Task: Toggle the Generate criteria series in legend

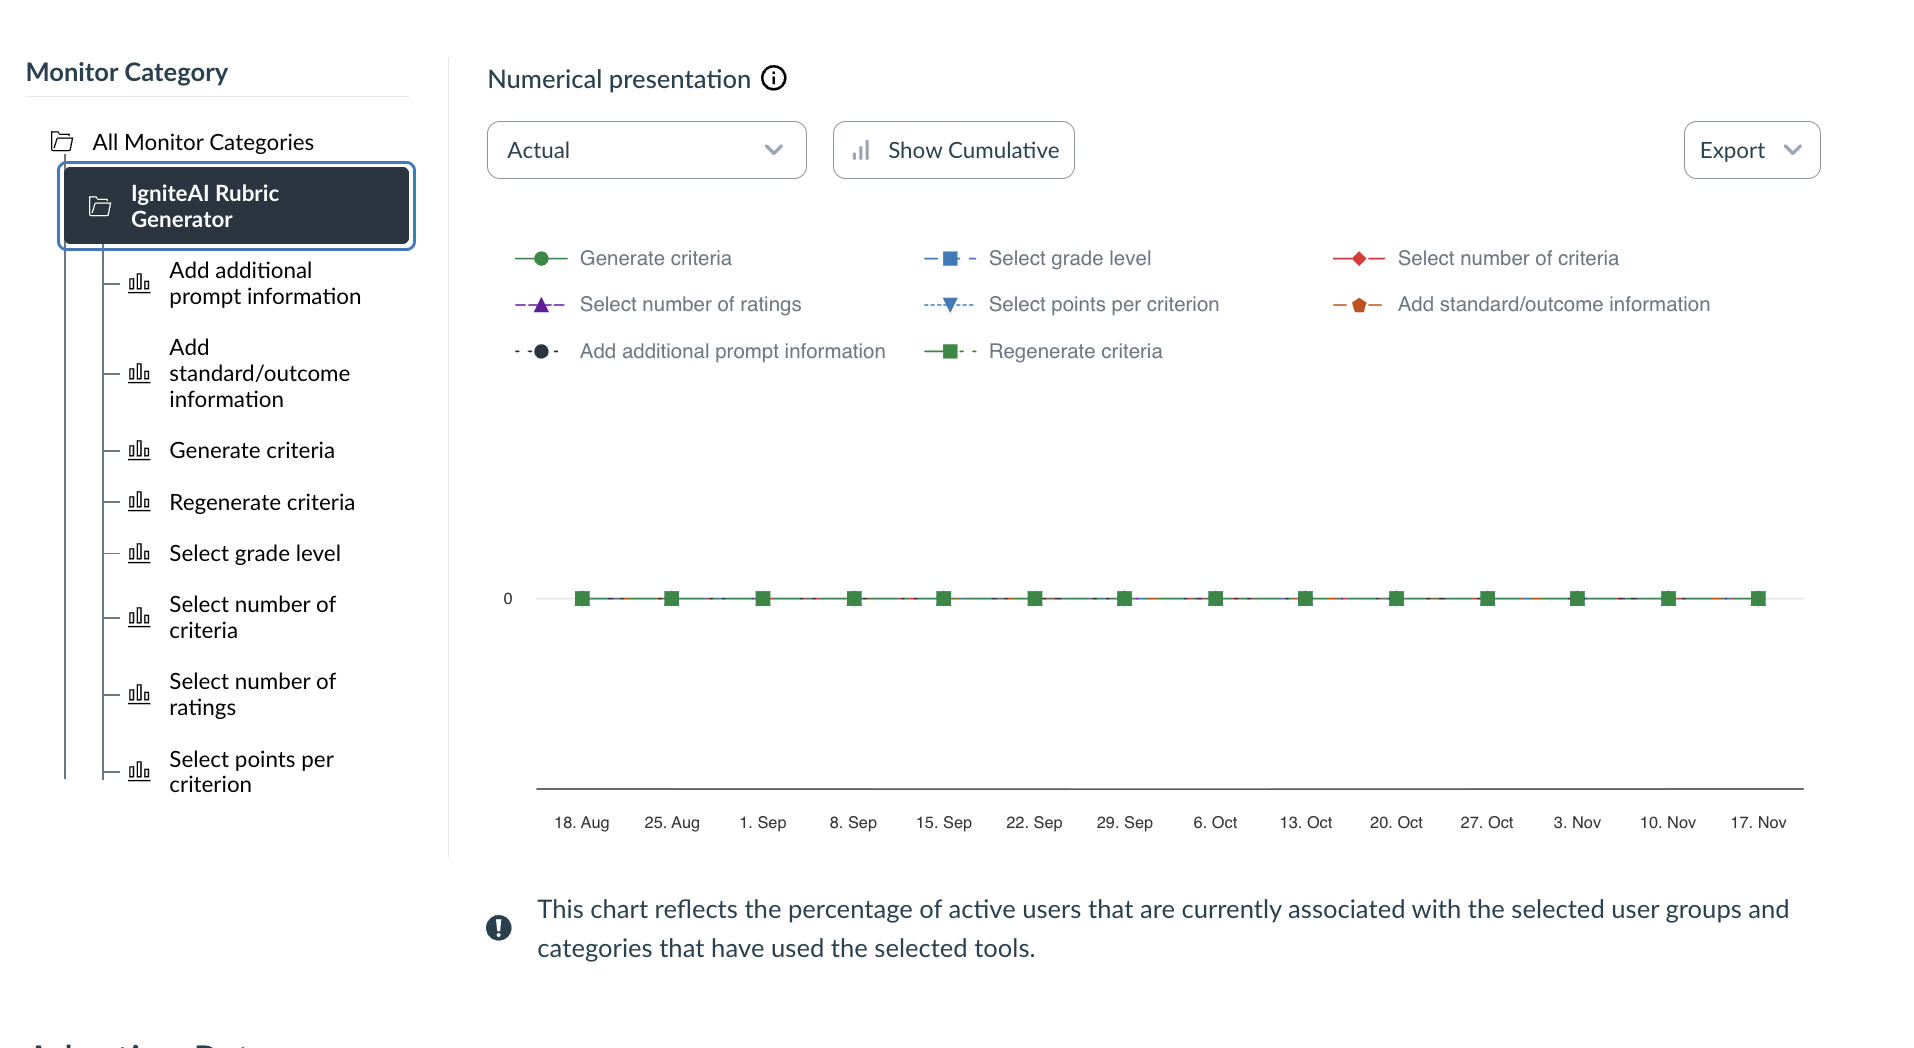Action: pos(655,258)
